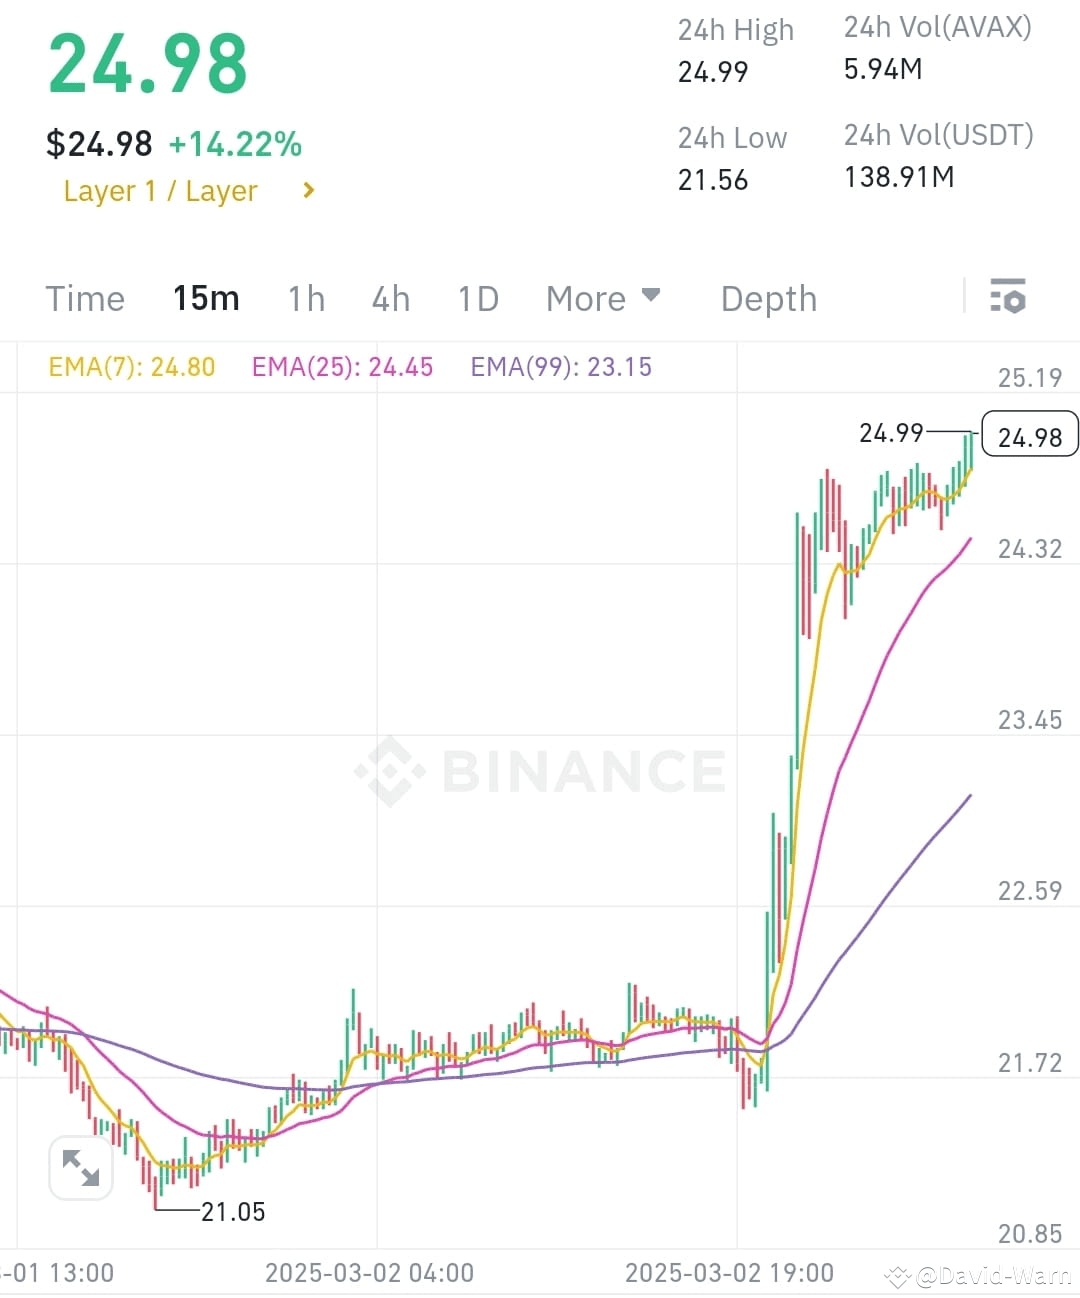Screen dimensions: 1080x1298
Task: Toggle the EMA(7) indicator visibility
Action: [131, 367]
